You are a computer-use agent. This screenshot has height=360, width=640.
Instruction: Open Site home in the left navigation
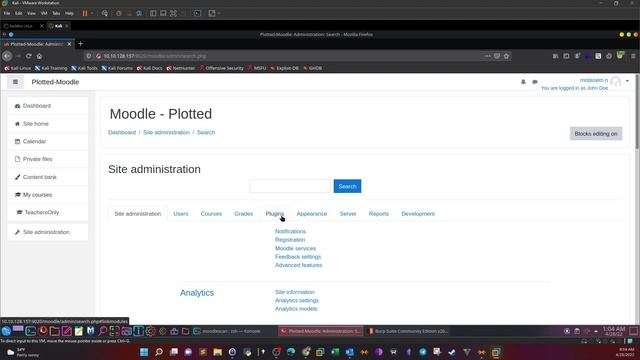[48, 124]
